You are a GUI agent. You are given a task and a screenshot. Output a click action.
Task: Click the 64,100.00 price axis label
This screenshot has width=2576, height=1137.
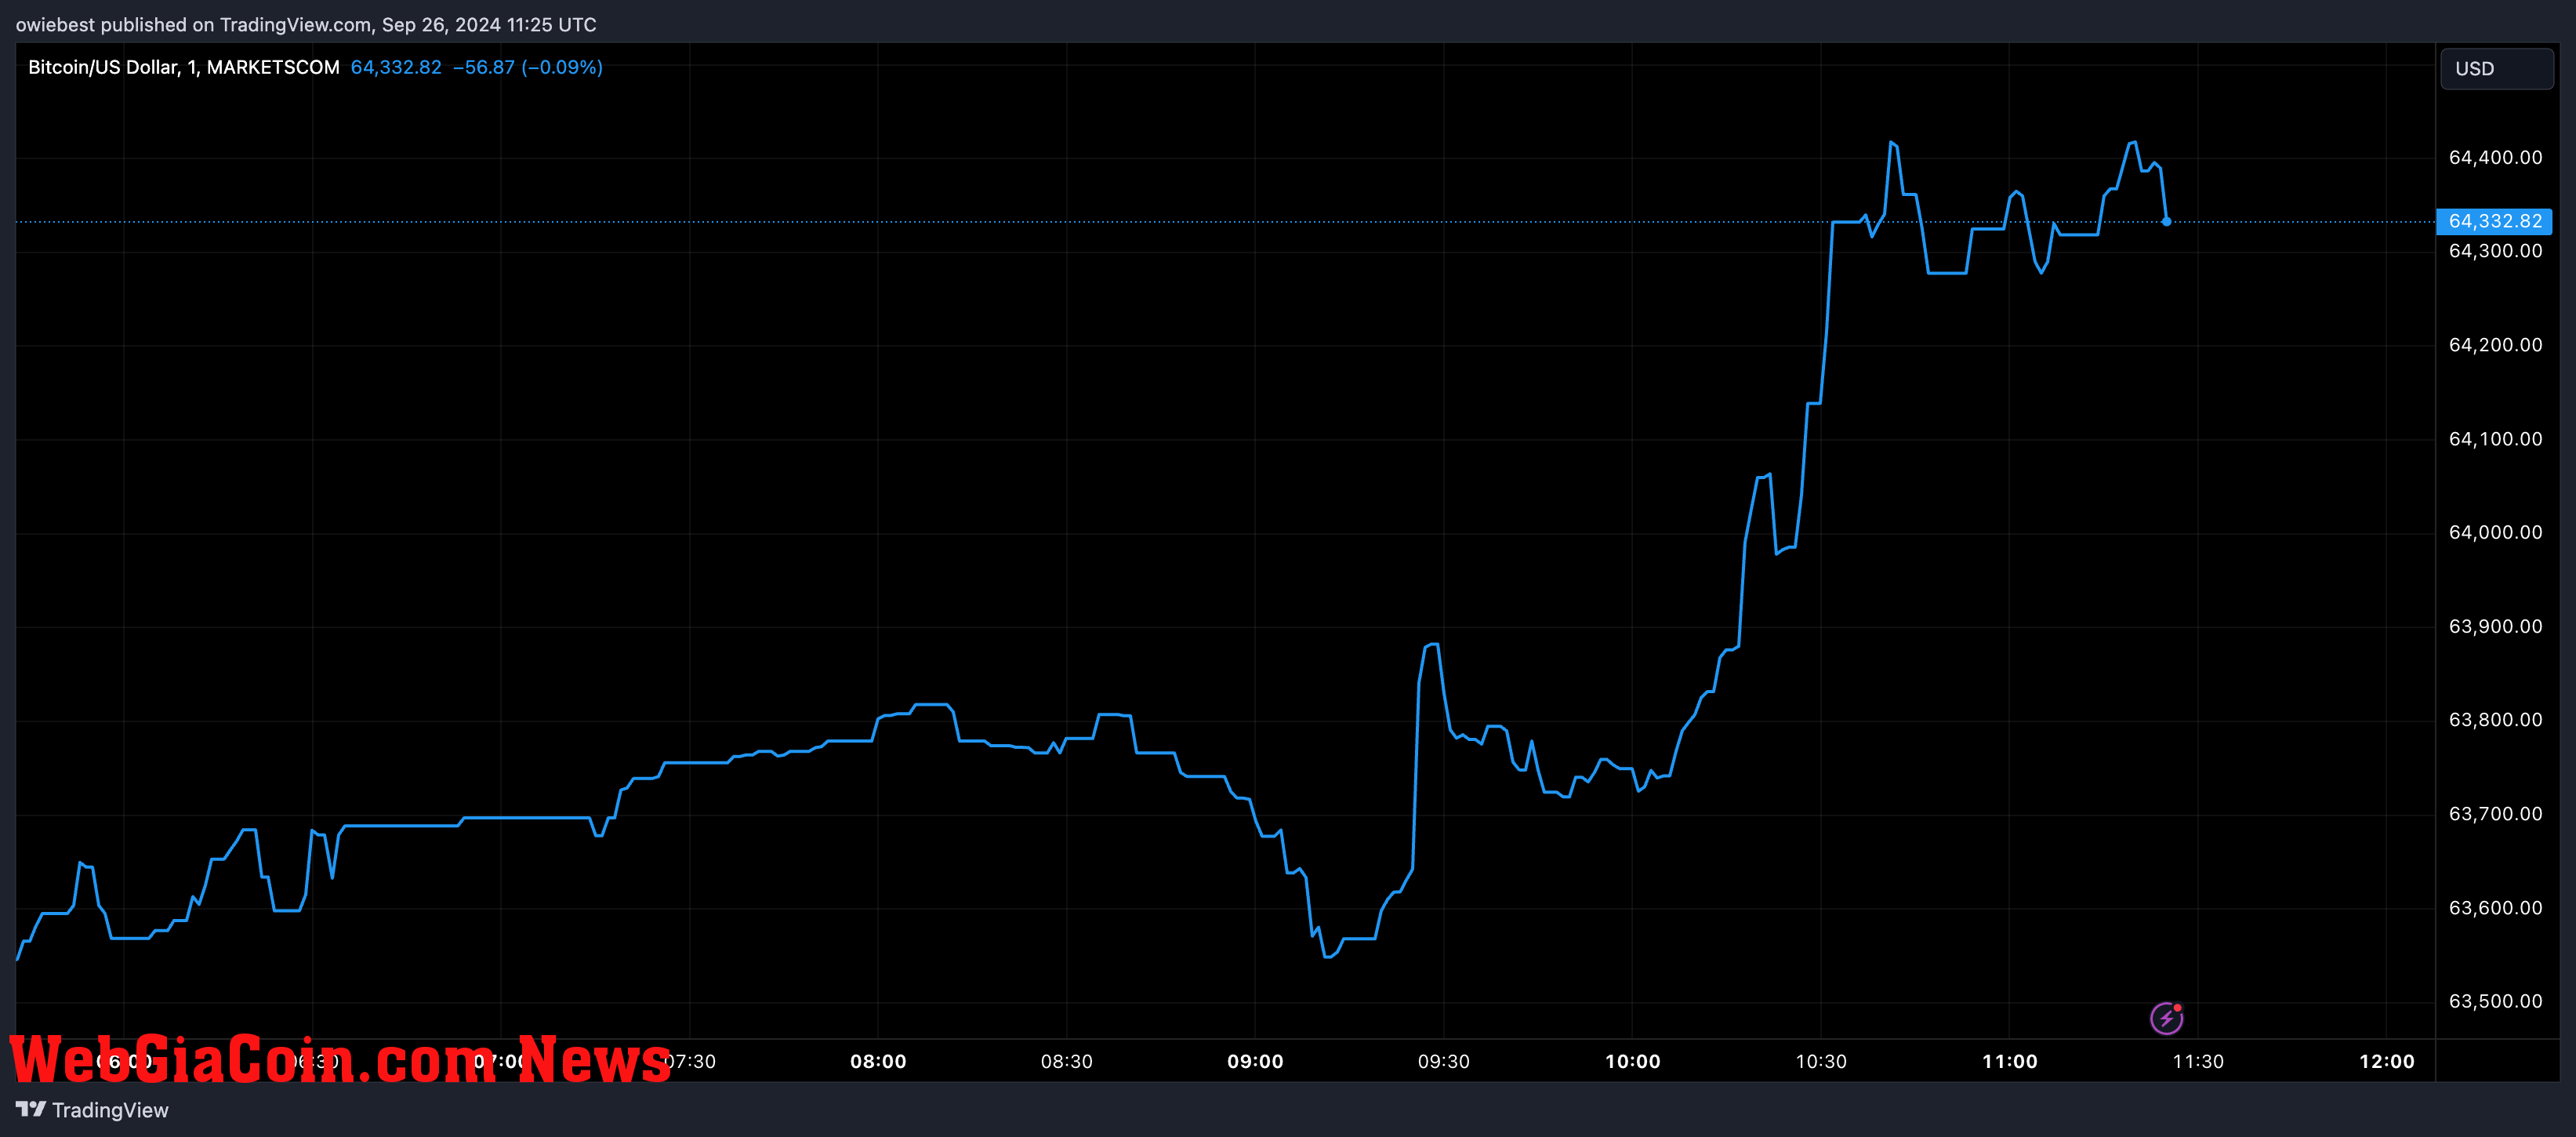click(2495, 439)
